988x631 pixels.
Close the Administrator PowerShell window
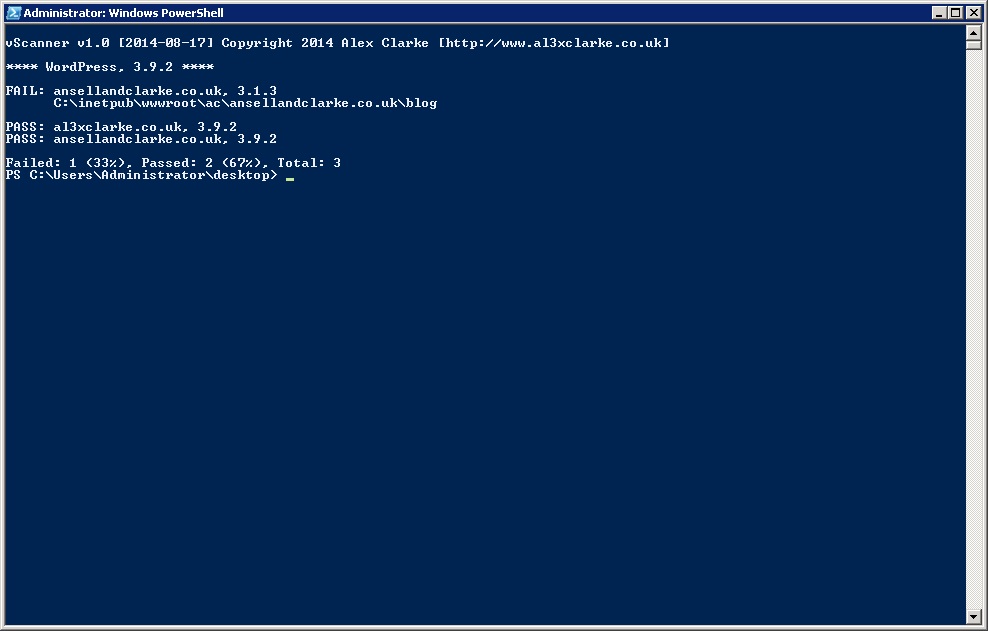(x=974, y=13)
